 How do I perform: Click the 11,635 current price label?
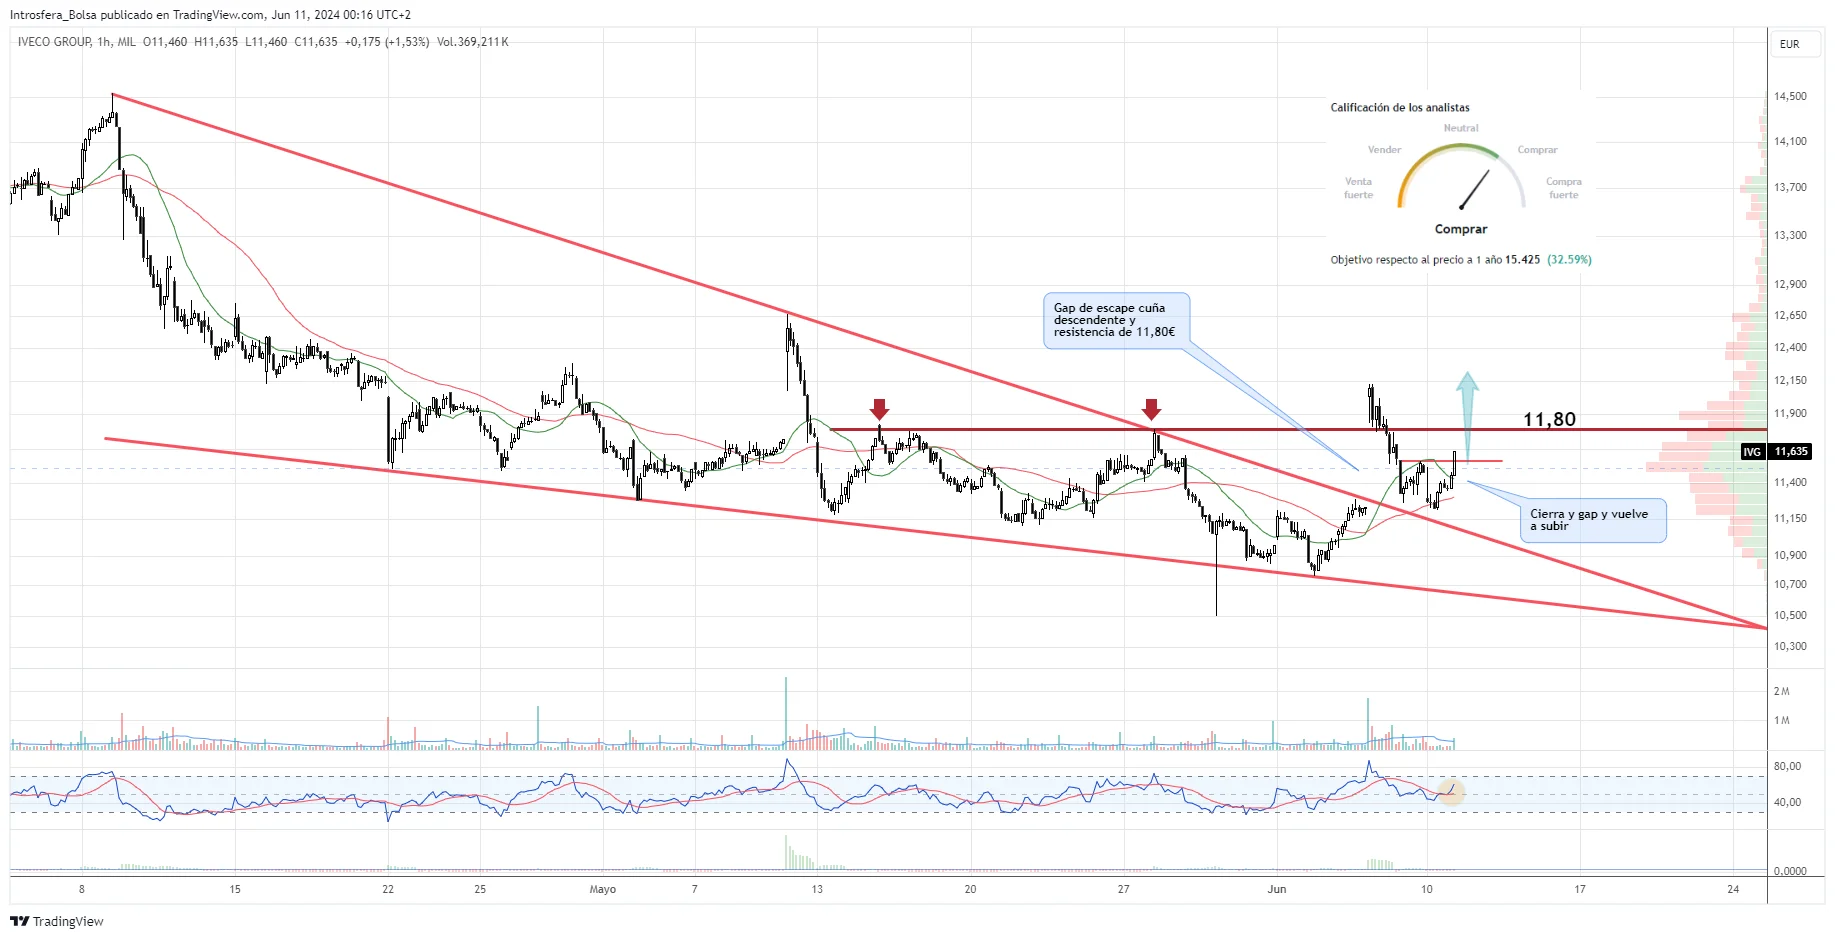click(x=1791, y=452)
